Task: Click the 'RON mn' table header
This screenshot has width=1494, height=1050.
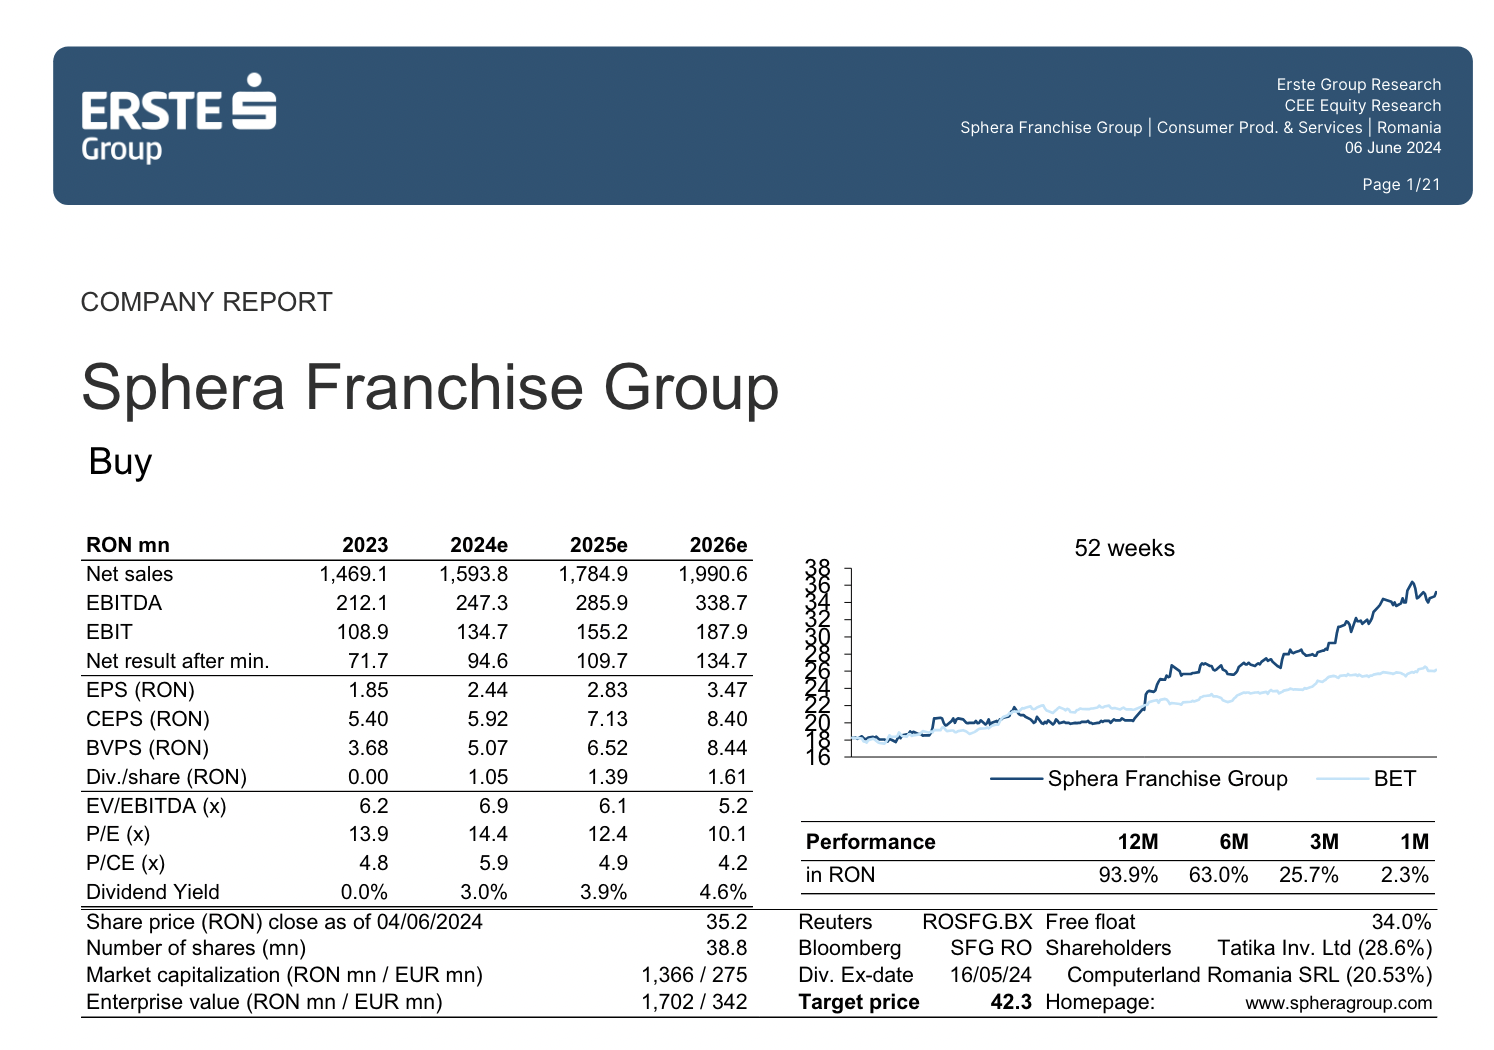Action: pos(128,545)
